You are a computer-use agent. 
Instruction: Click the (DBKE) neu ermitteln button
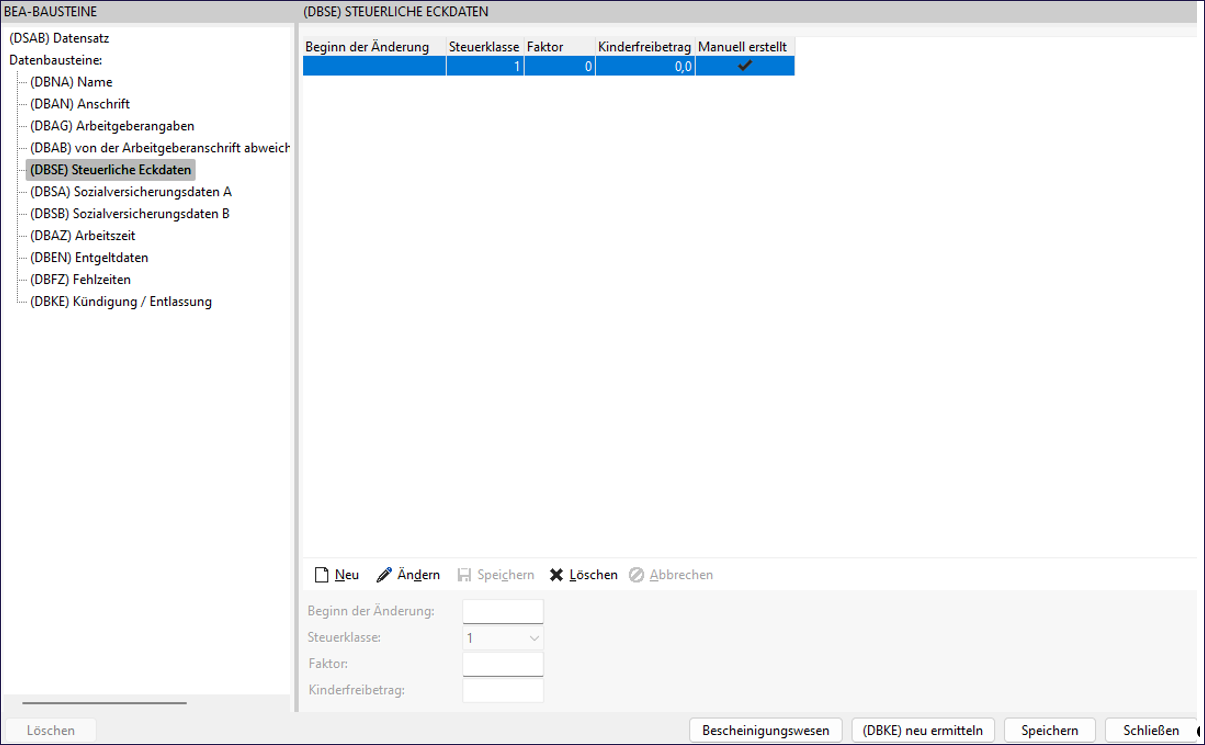pyautogui.click(x=923, y=730)
